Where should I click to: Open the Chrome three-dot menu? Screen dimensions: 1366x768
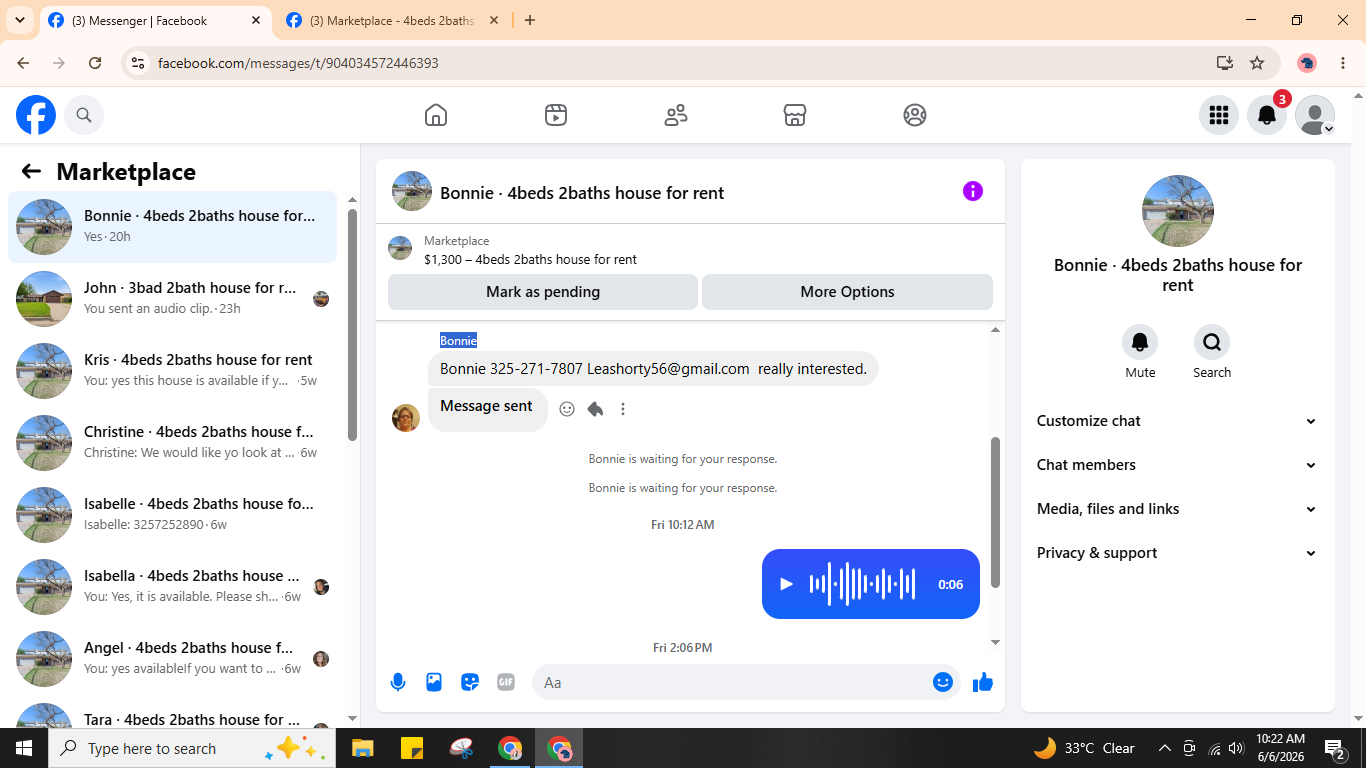[1343, 63]
